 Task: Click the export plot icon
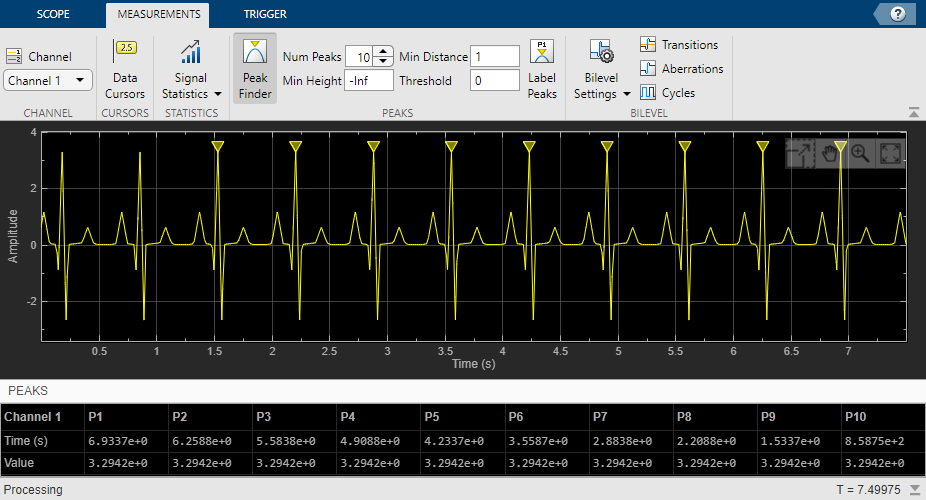(800, 153)
